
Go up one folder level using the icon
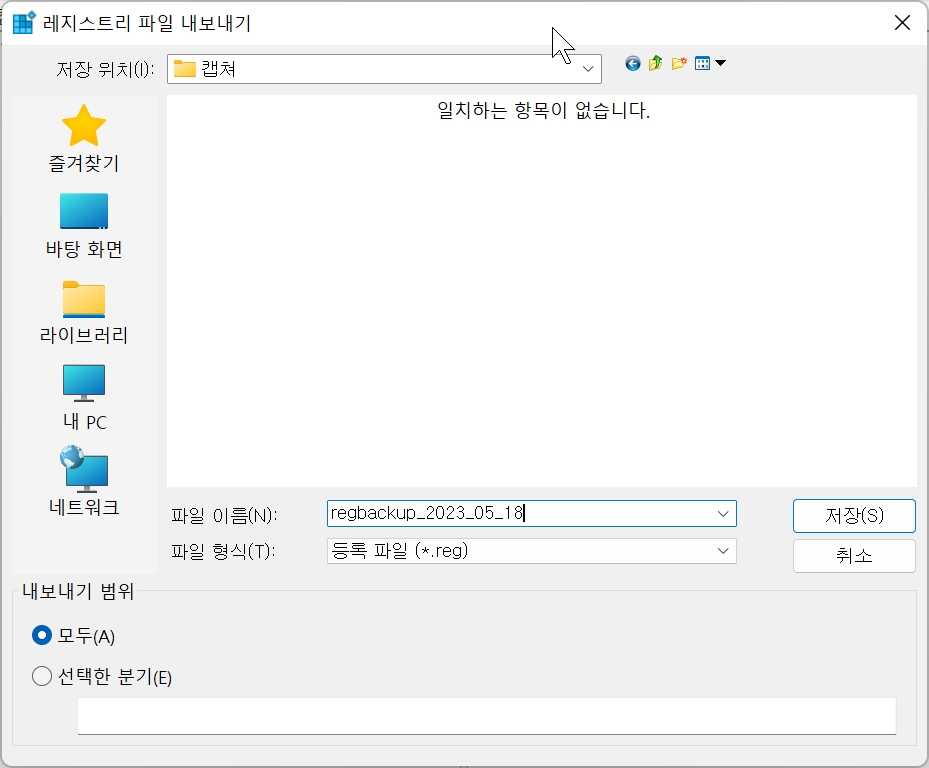point(655,63)
